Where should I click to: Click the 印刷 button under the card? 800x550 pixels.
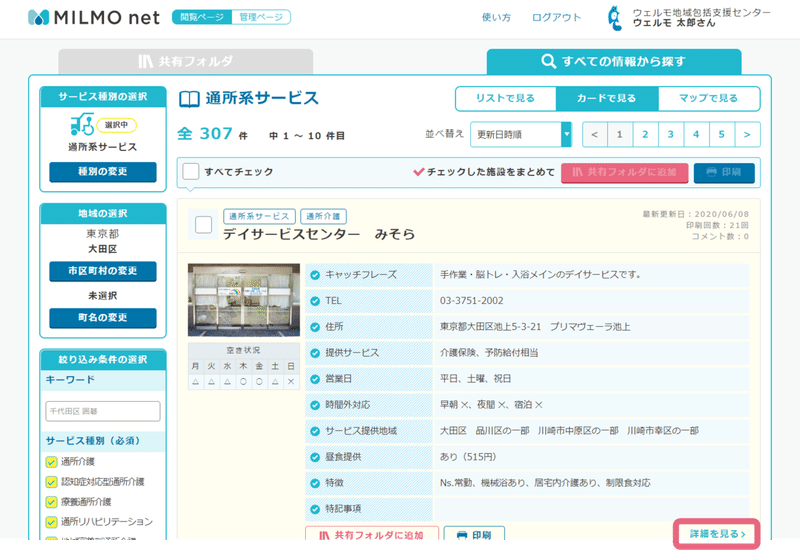pos(474,534)
